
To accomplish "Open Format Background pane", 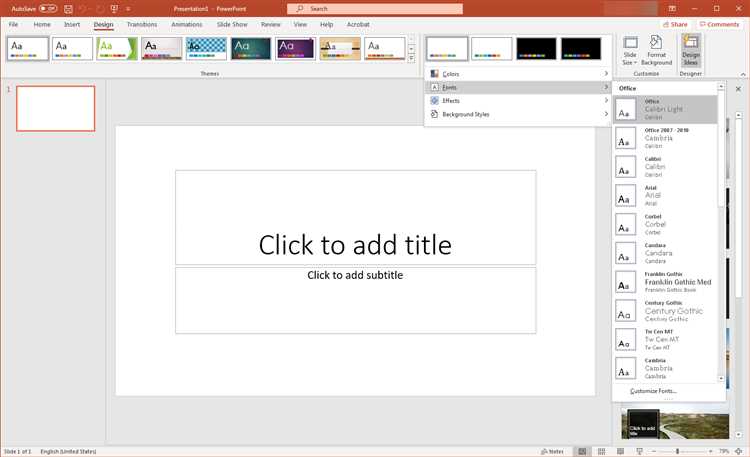I will (x=656, y=51).
